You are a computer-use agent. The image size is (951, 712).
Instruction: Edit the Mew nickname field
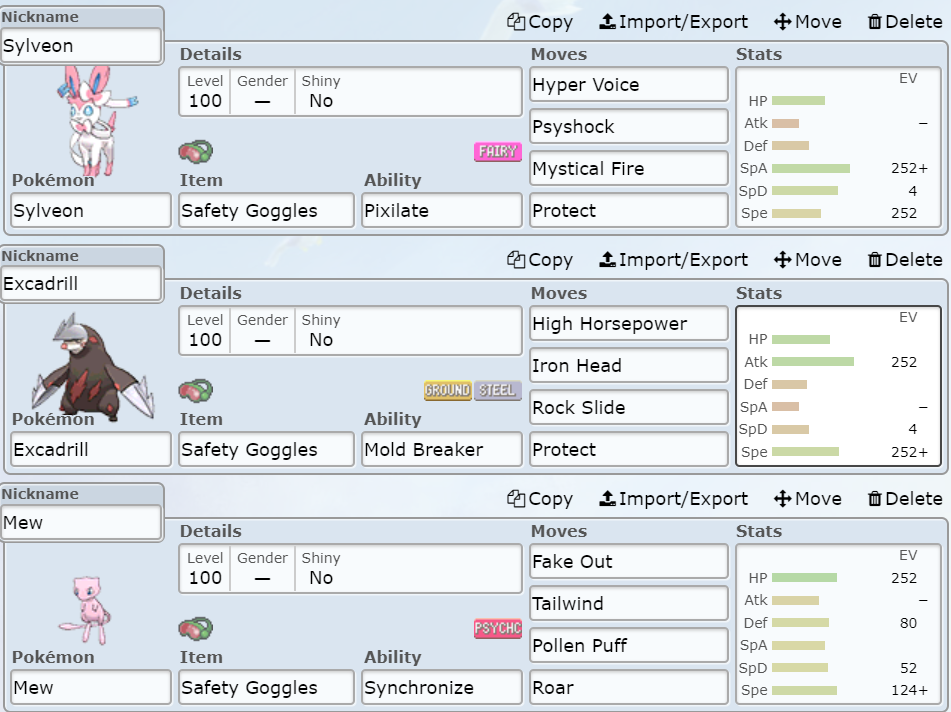(x=82, y=522)
